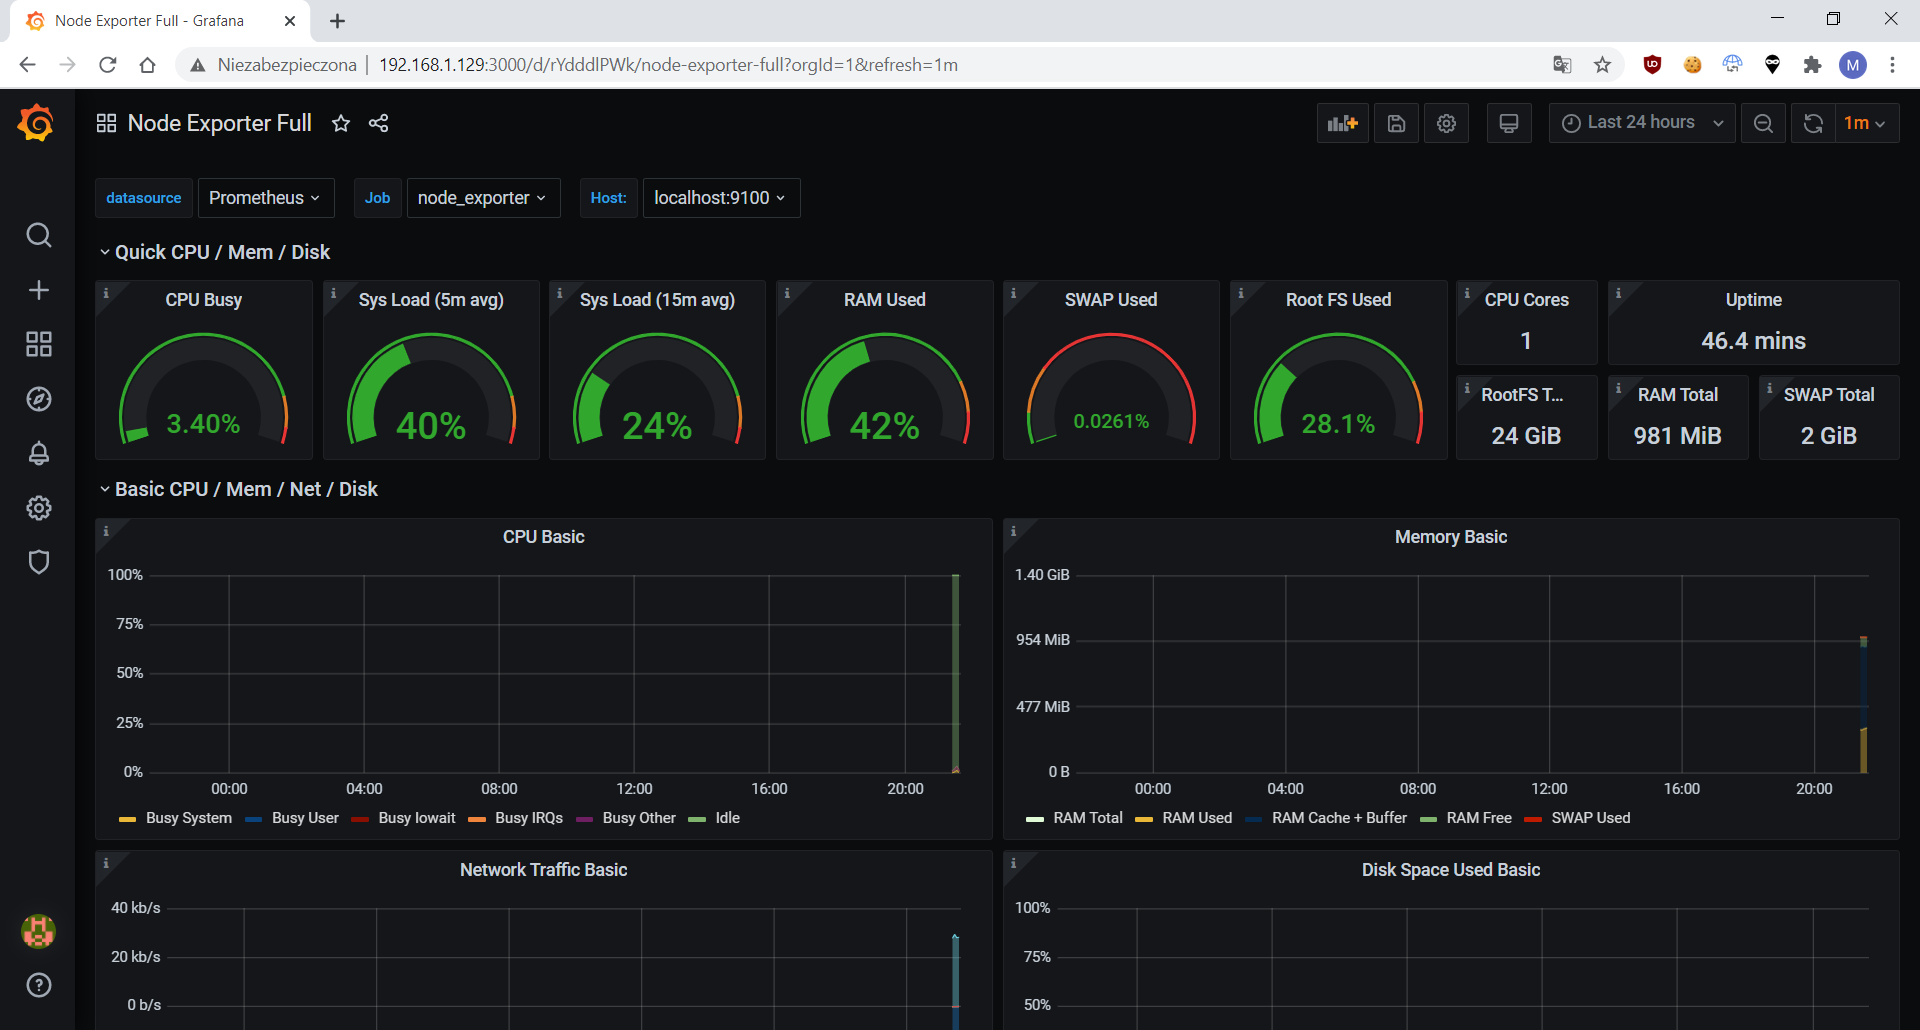Open the Prometheus datasource dropdown

pyautogui.click(x=265, y=198)
